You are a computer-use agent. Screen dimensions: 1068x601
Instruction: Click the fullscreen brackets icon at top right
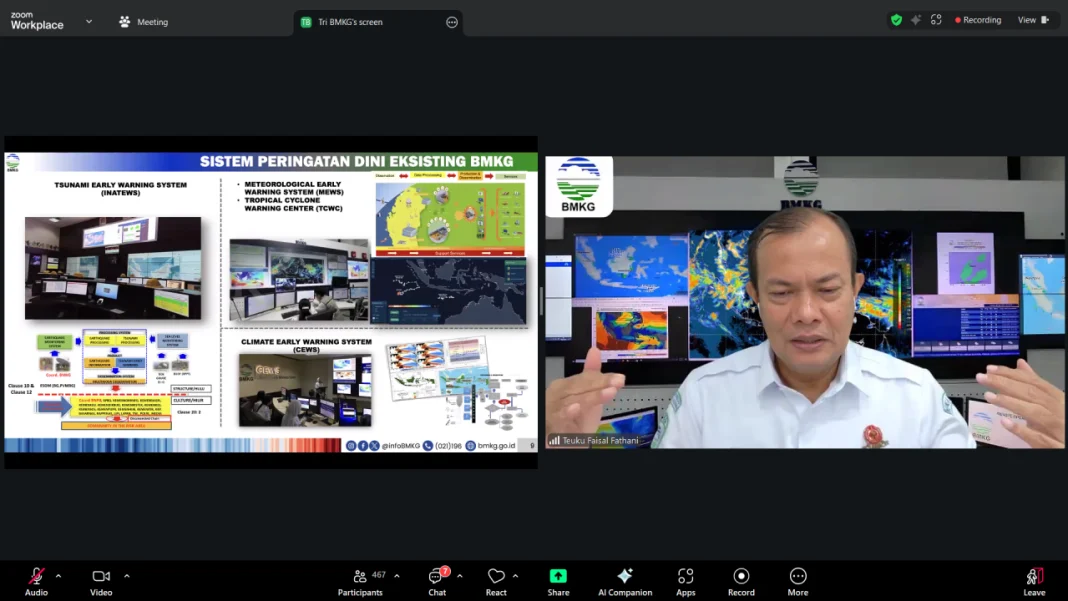(936, 20)
